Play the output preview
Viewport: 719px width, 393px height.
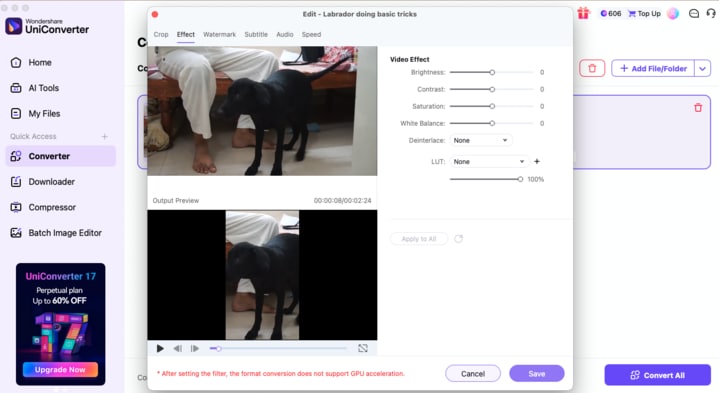[x=160, y=349]
